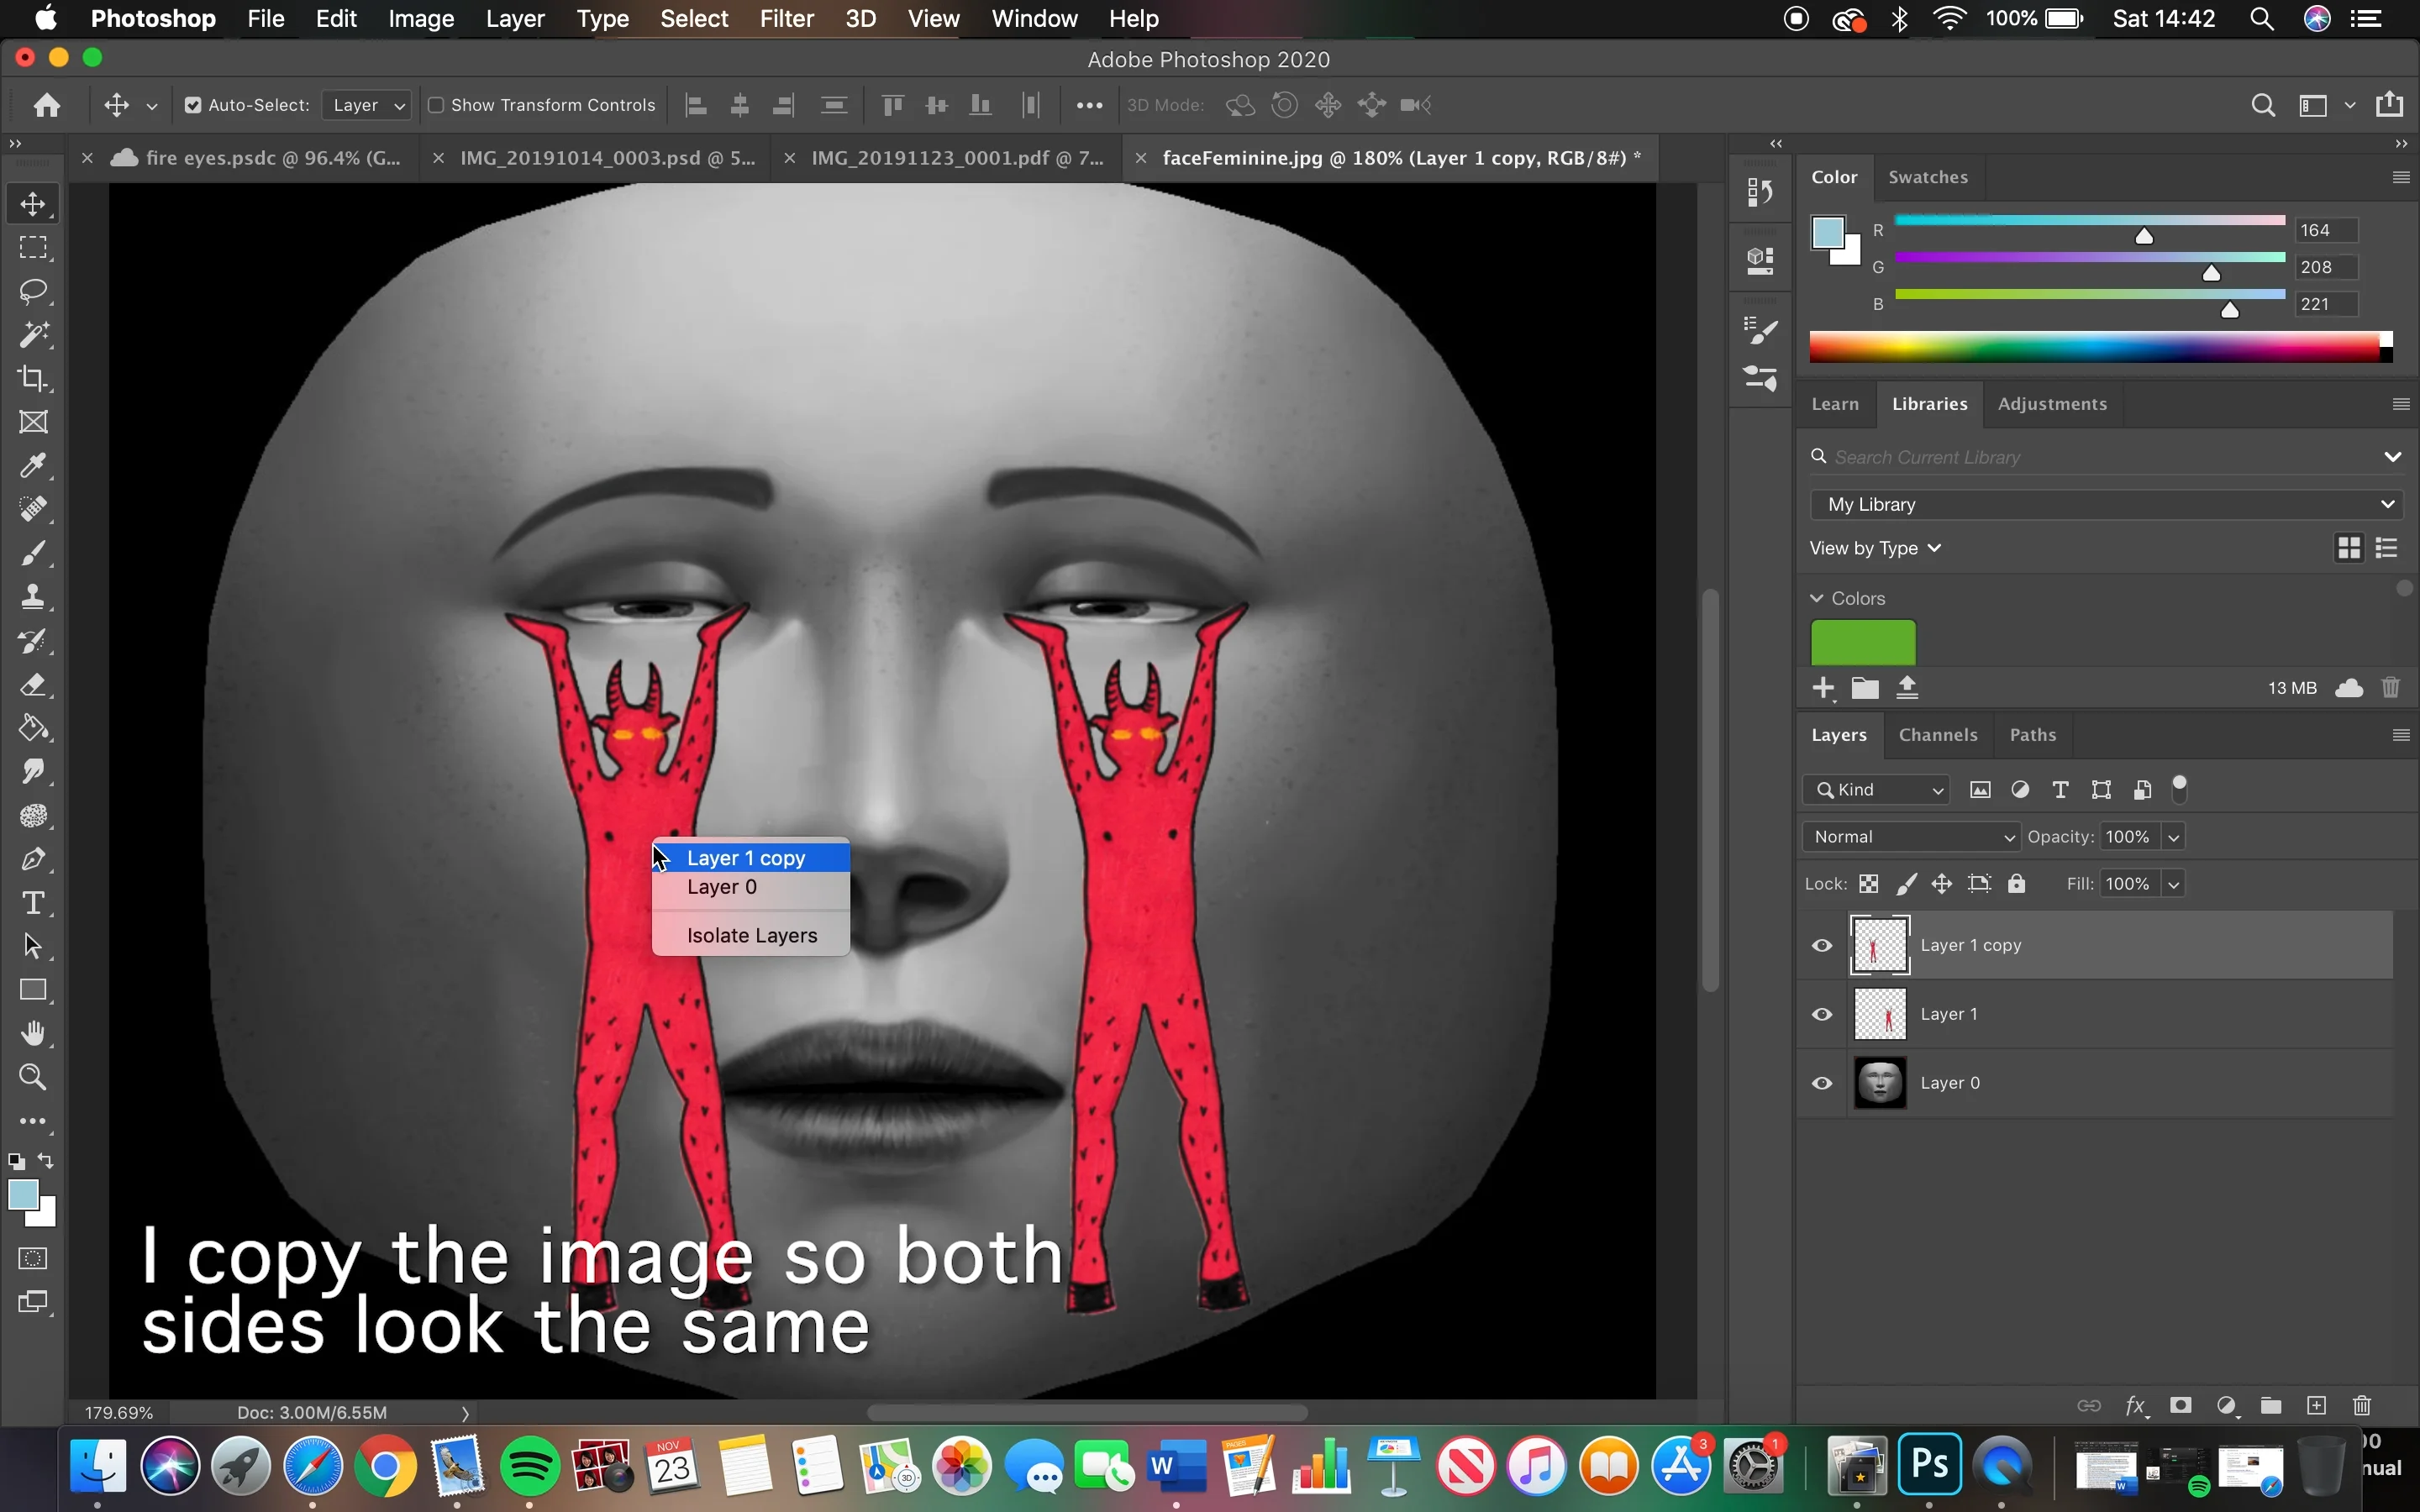Select the Magic Wand tool

[x=33, y=335]
